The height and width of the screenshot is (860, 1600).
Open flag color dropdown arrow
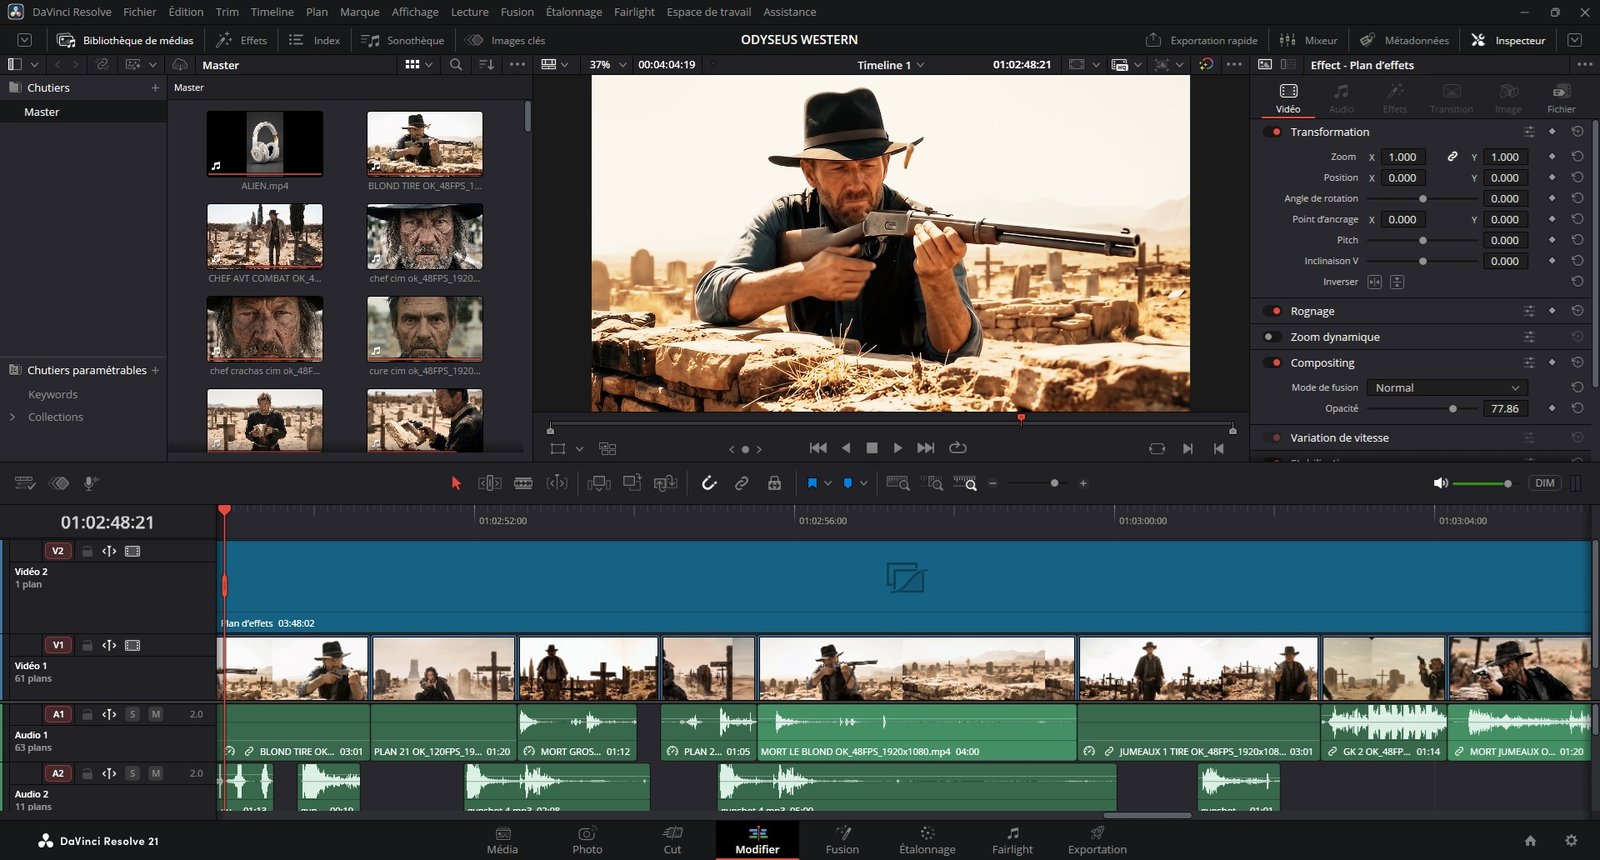(x=828, y=483)
